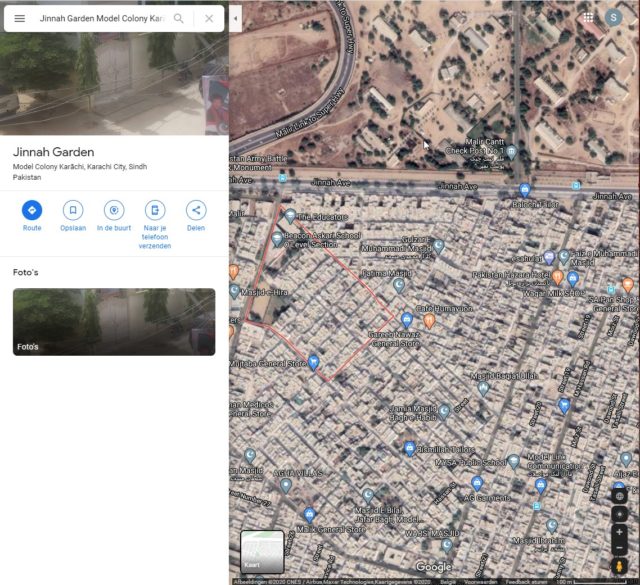The height and width of the screenshot is (585, 640).
Task: Click address line 'Model Colony Karāchi, Karachi City, Sindh'
Action: 80,167
